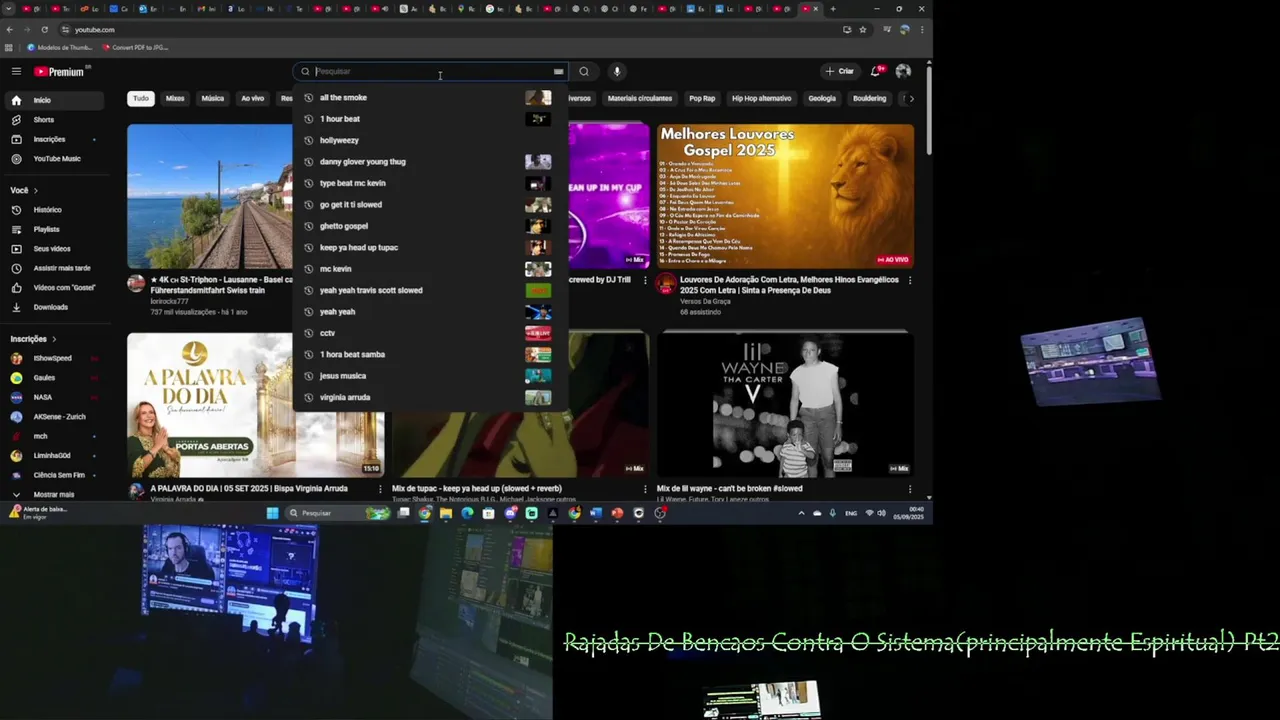Select the Hip Hop alternativo chip
This screenshot has height=720, width=1280.
coord(761,98)
